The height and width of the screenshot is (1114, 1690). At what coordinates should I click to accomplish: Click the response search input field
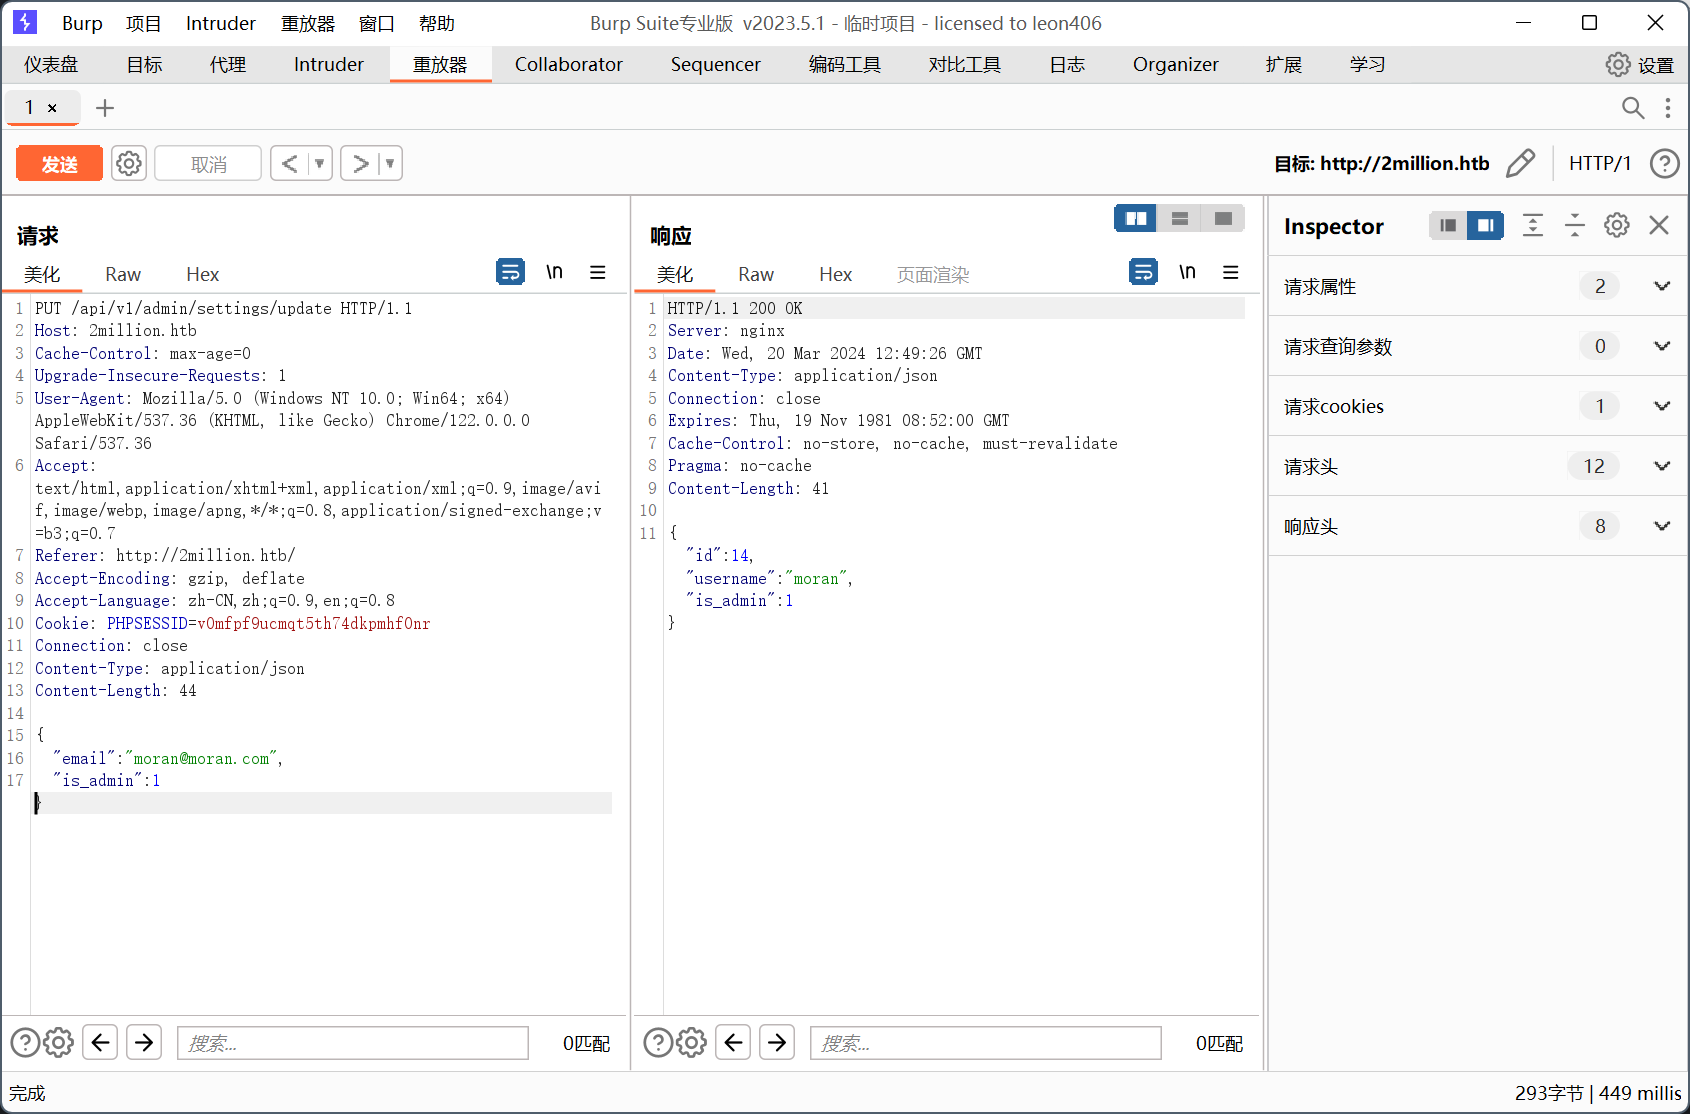[x=985, y=1043]
